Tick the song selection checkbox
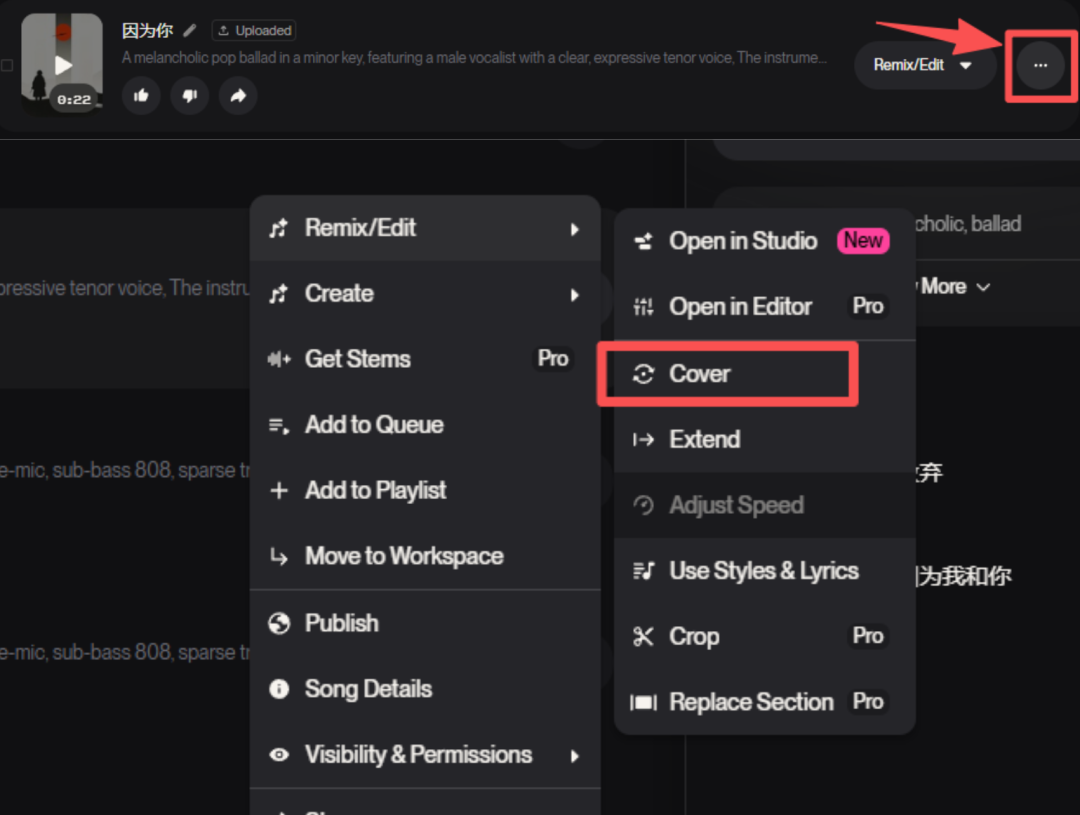Image resolution: width=1080 pixels, height=815 pixels. 7,65
